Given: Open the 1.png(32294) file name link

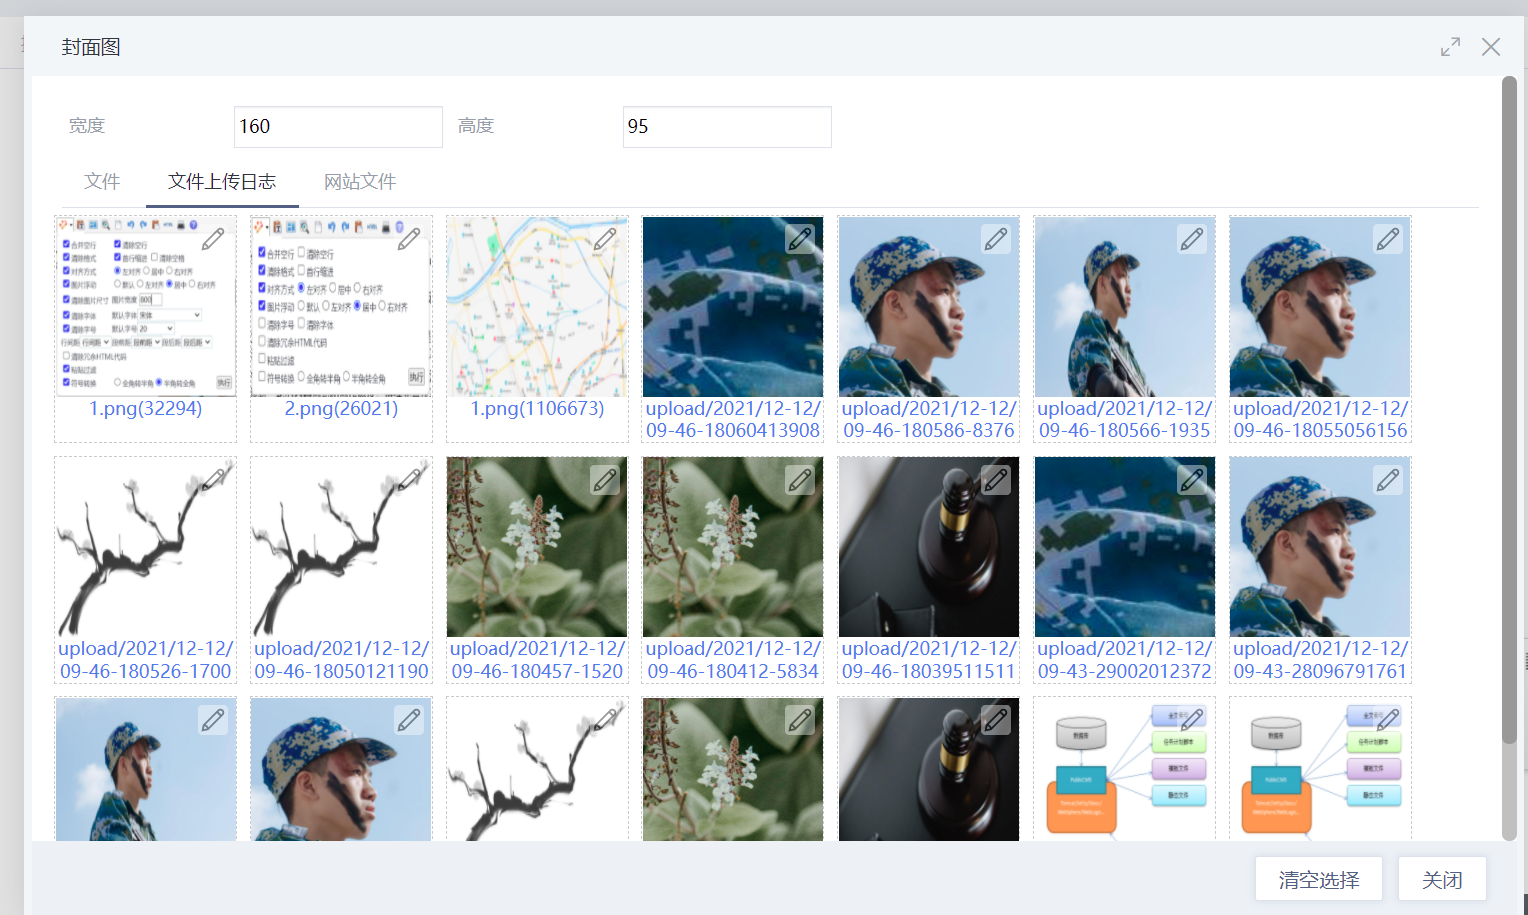Looking at the screenshot, I should point(146,409).
